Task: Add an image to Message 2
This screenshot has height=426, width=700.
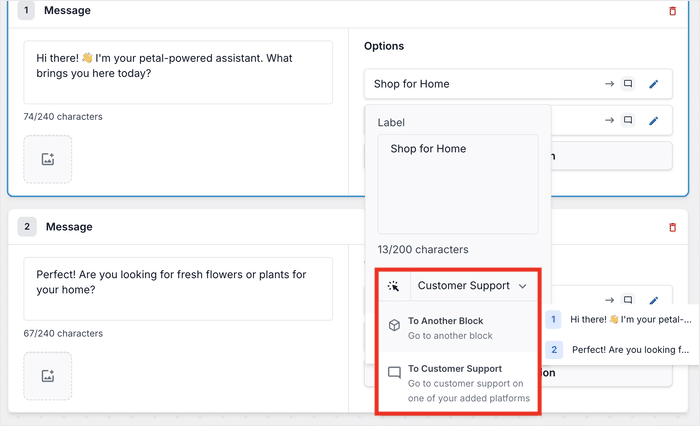Action: (47, 376)
